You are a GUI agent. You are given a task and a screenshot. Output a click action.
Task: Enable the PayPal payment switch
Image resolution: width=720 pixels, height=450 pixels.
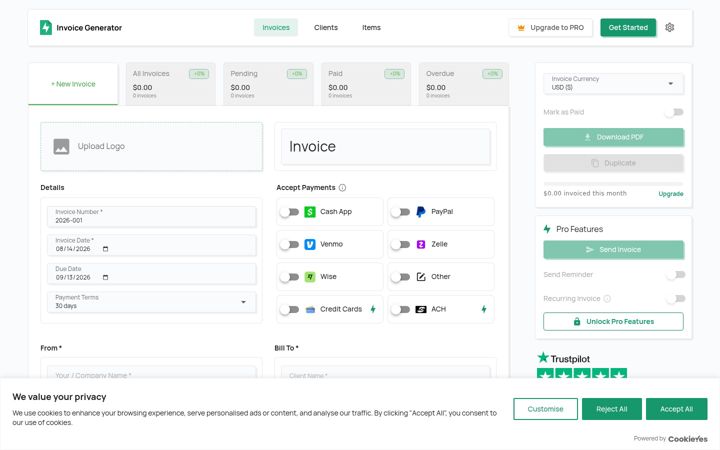[400, 212]
